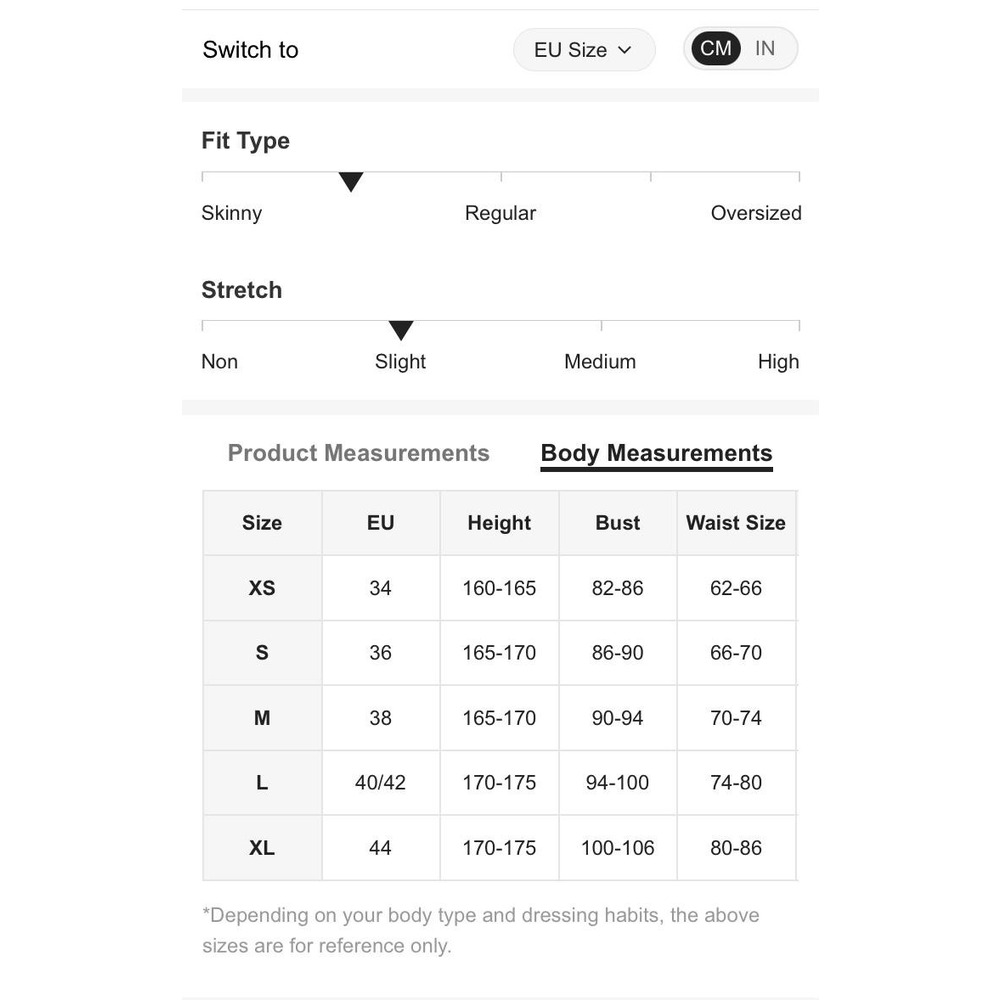Click the Stretch triangle marker
The image size is (1000, 1000).
tap(401, 331)
